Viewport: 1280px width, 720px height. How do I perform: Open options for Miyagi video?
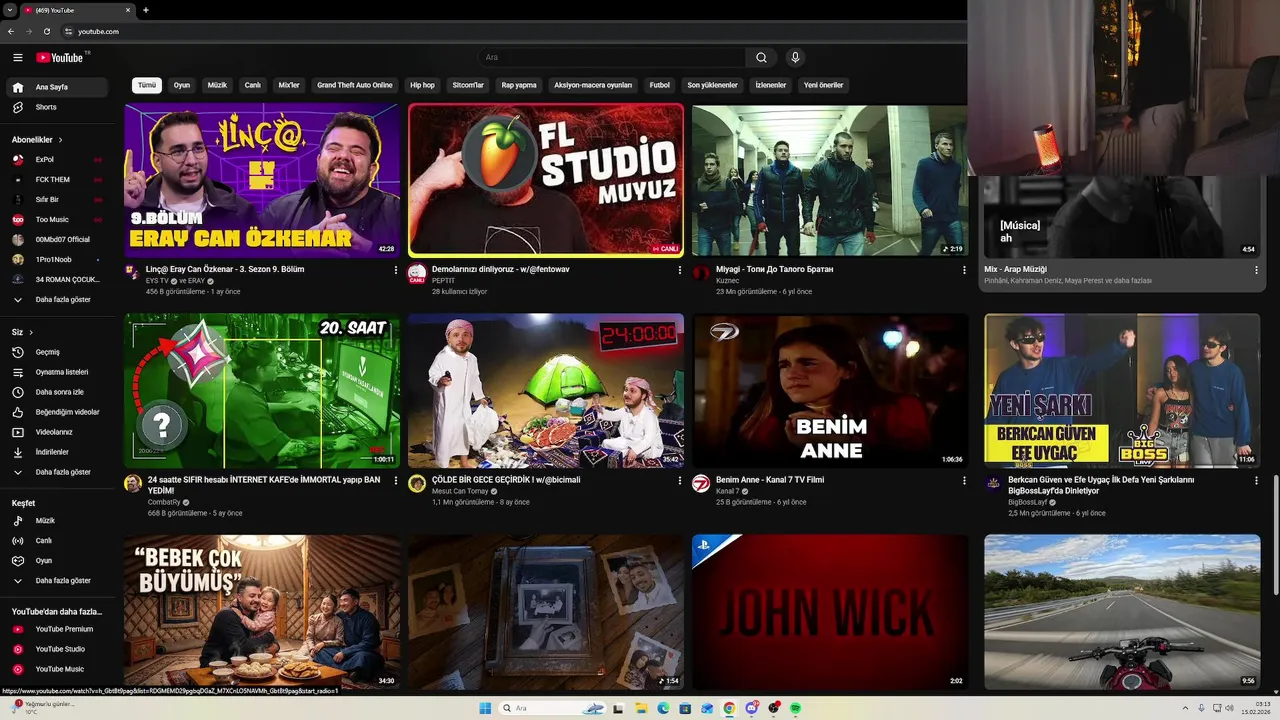pyautogui.click(x=964, y=270)
